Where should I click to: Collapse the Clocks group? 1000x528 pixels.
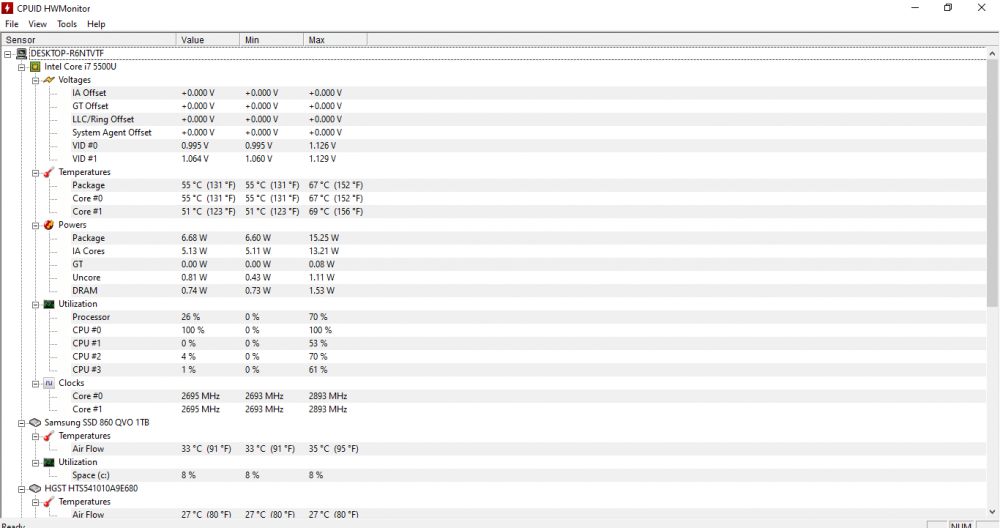36,384
